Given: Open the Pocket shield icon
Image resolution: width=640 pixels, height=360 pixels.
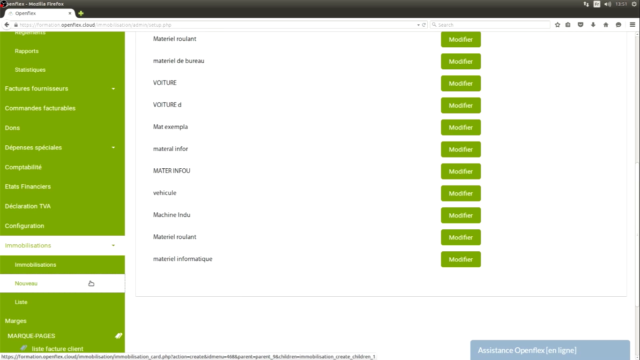Looking at the screenshot, I should pos(580,25).
